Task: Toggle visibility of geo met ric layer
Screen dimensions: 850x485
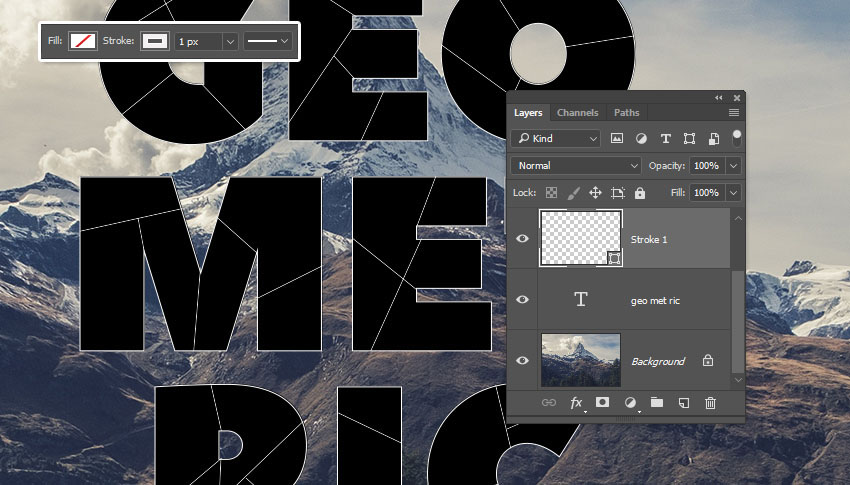Action: pyautogui.click(x=523, y=299)
